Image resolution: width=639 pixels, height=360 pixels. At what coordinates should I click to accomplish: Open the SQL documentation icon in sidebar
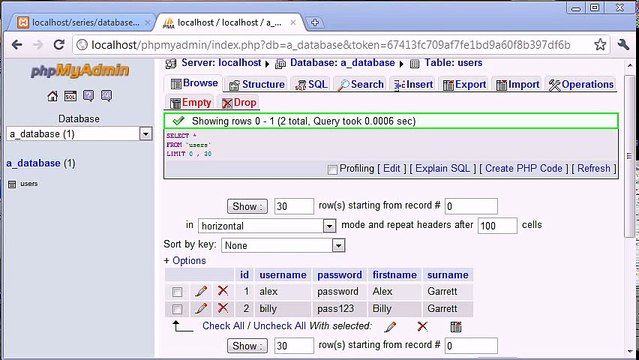pos(106,96)
